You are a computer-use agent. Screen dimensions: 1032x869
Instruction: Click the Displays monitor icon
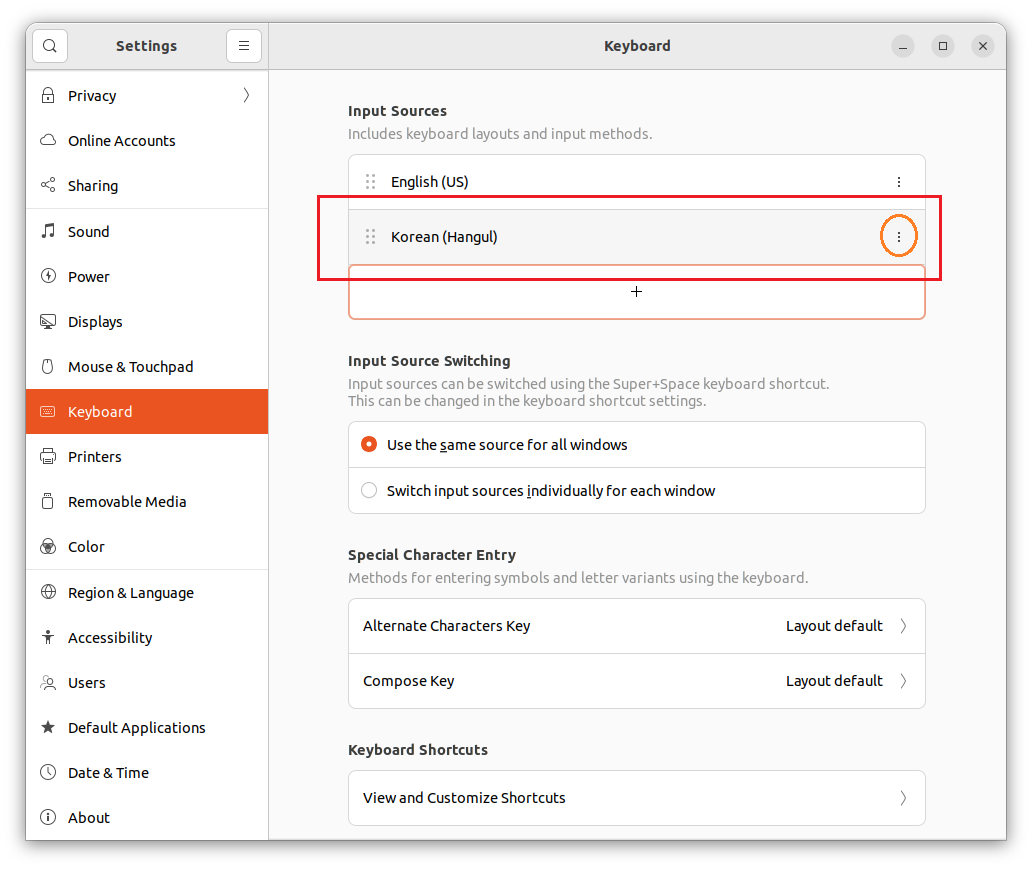(48, 321)
